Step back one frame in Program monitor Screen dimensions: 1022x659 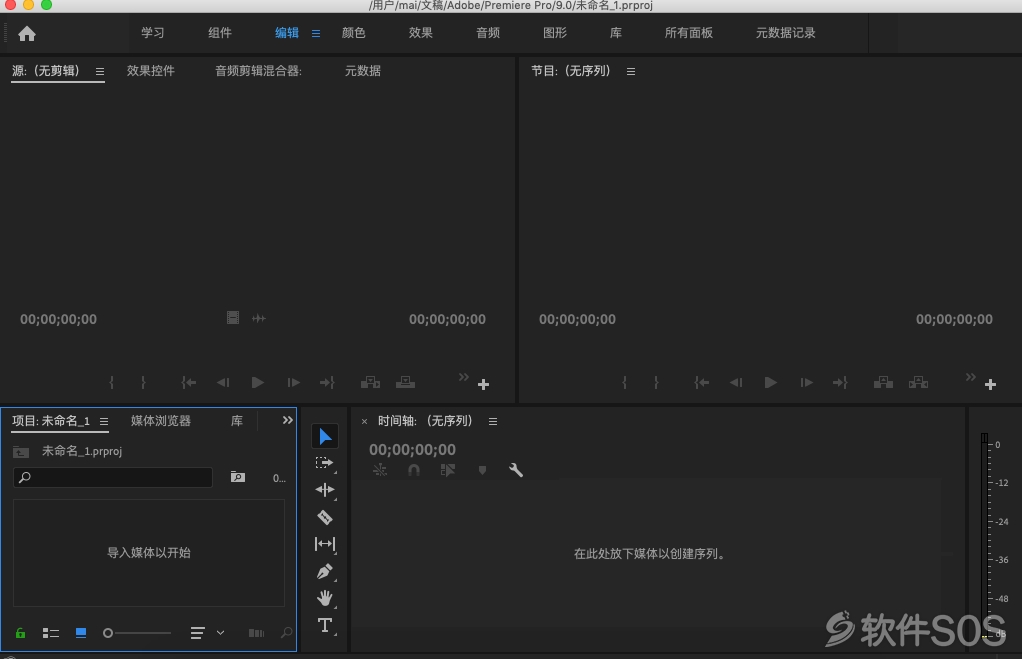(736, 383)
